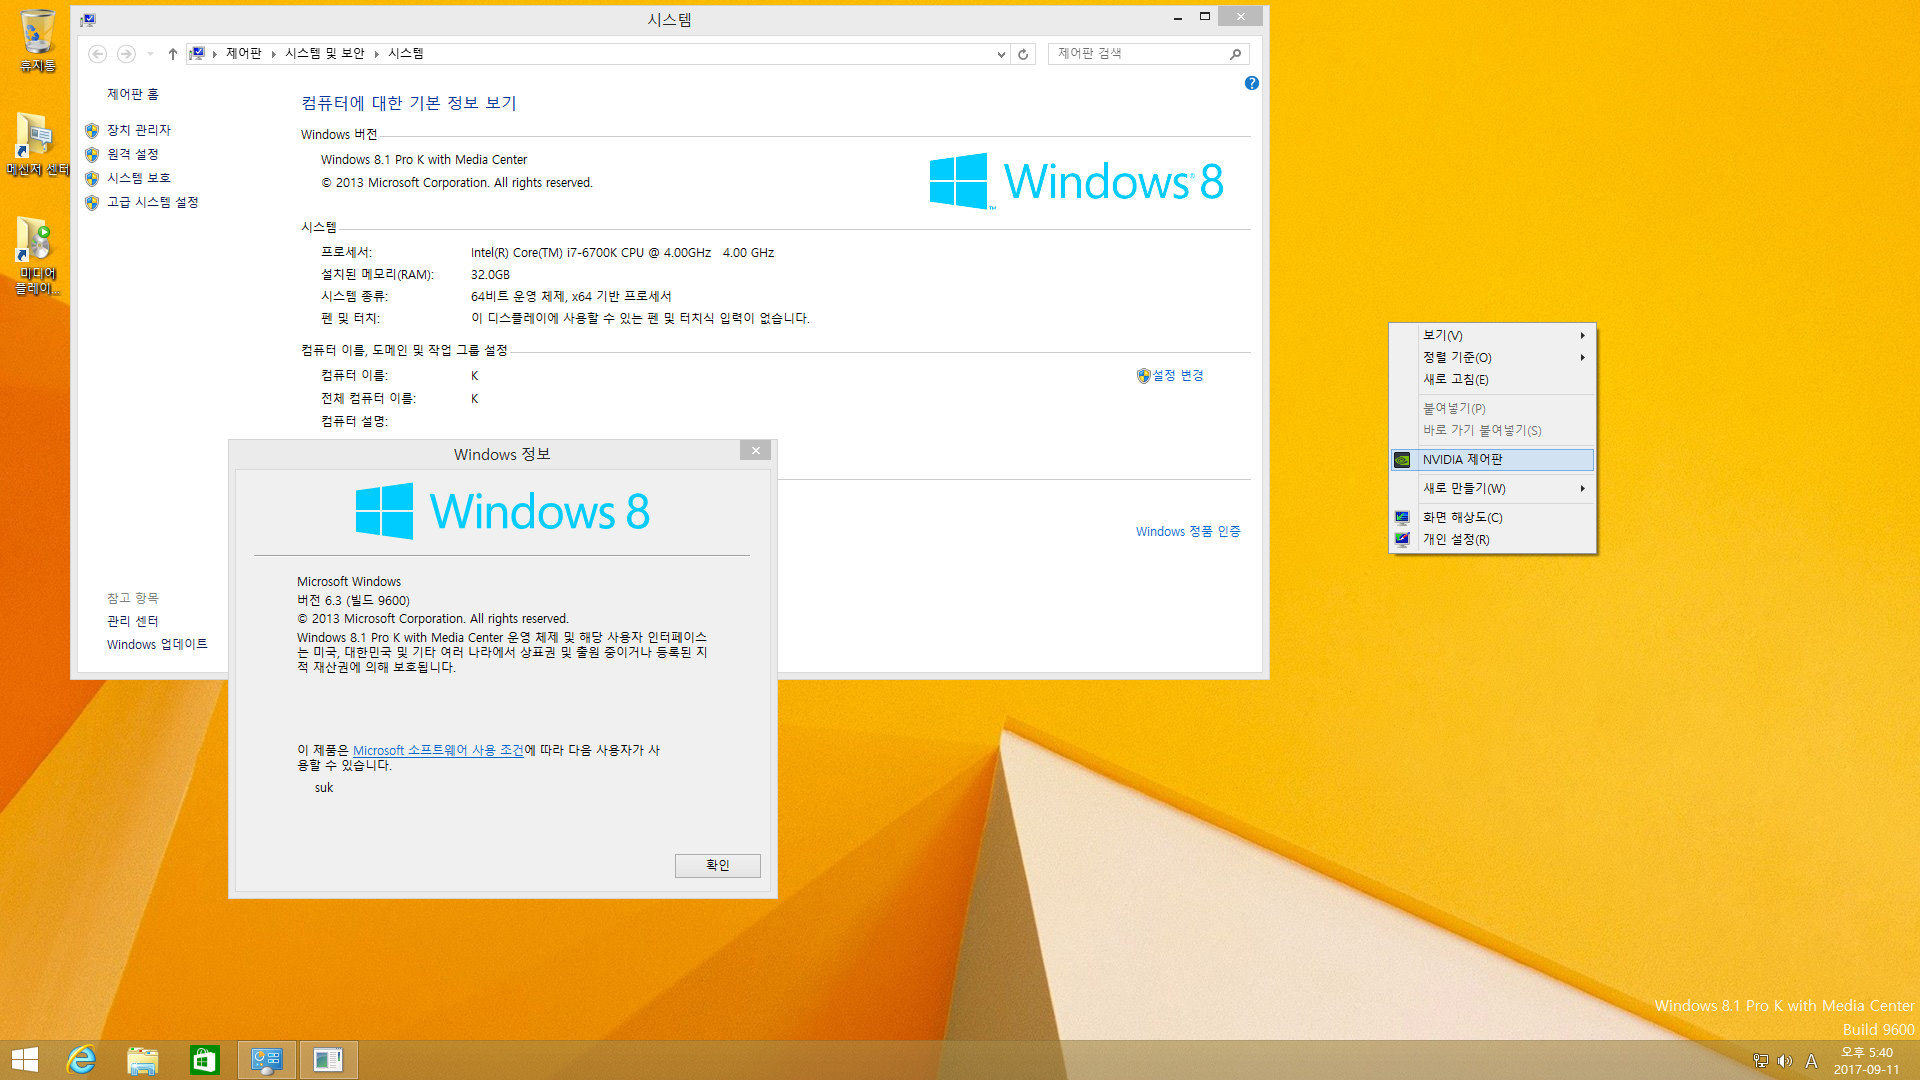The image size is (1920, 1080).
Task: Launch Internet Explorer from taskbar
Action: coord(81,1060)
